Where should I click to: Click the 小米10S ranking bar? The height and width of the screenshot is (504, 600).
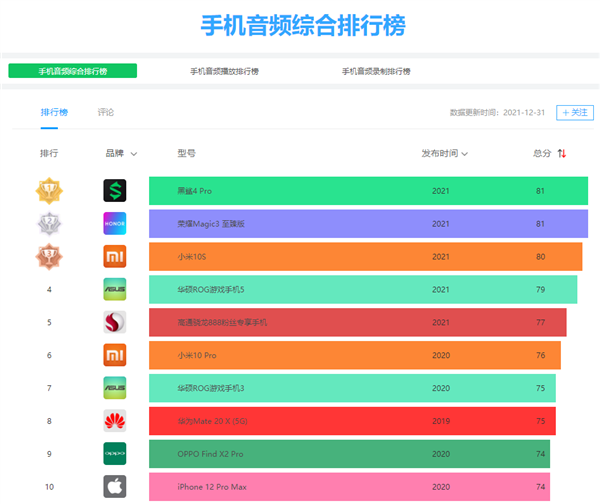tap(366, 256)
